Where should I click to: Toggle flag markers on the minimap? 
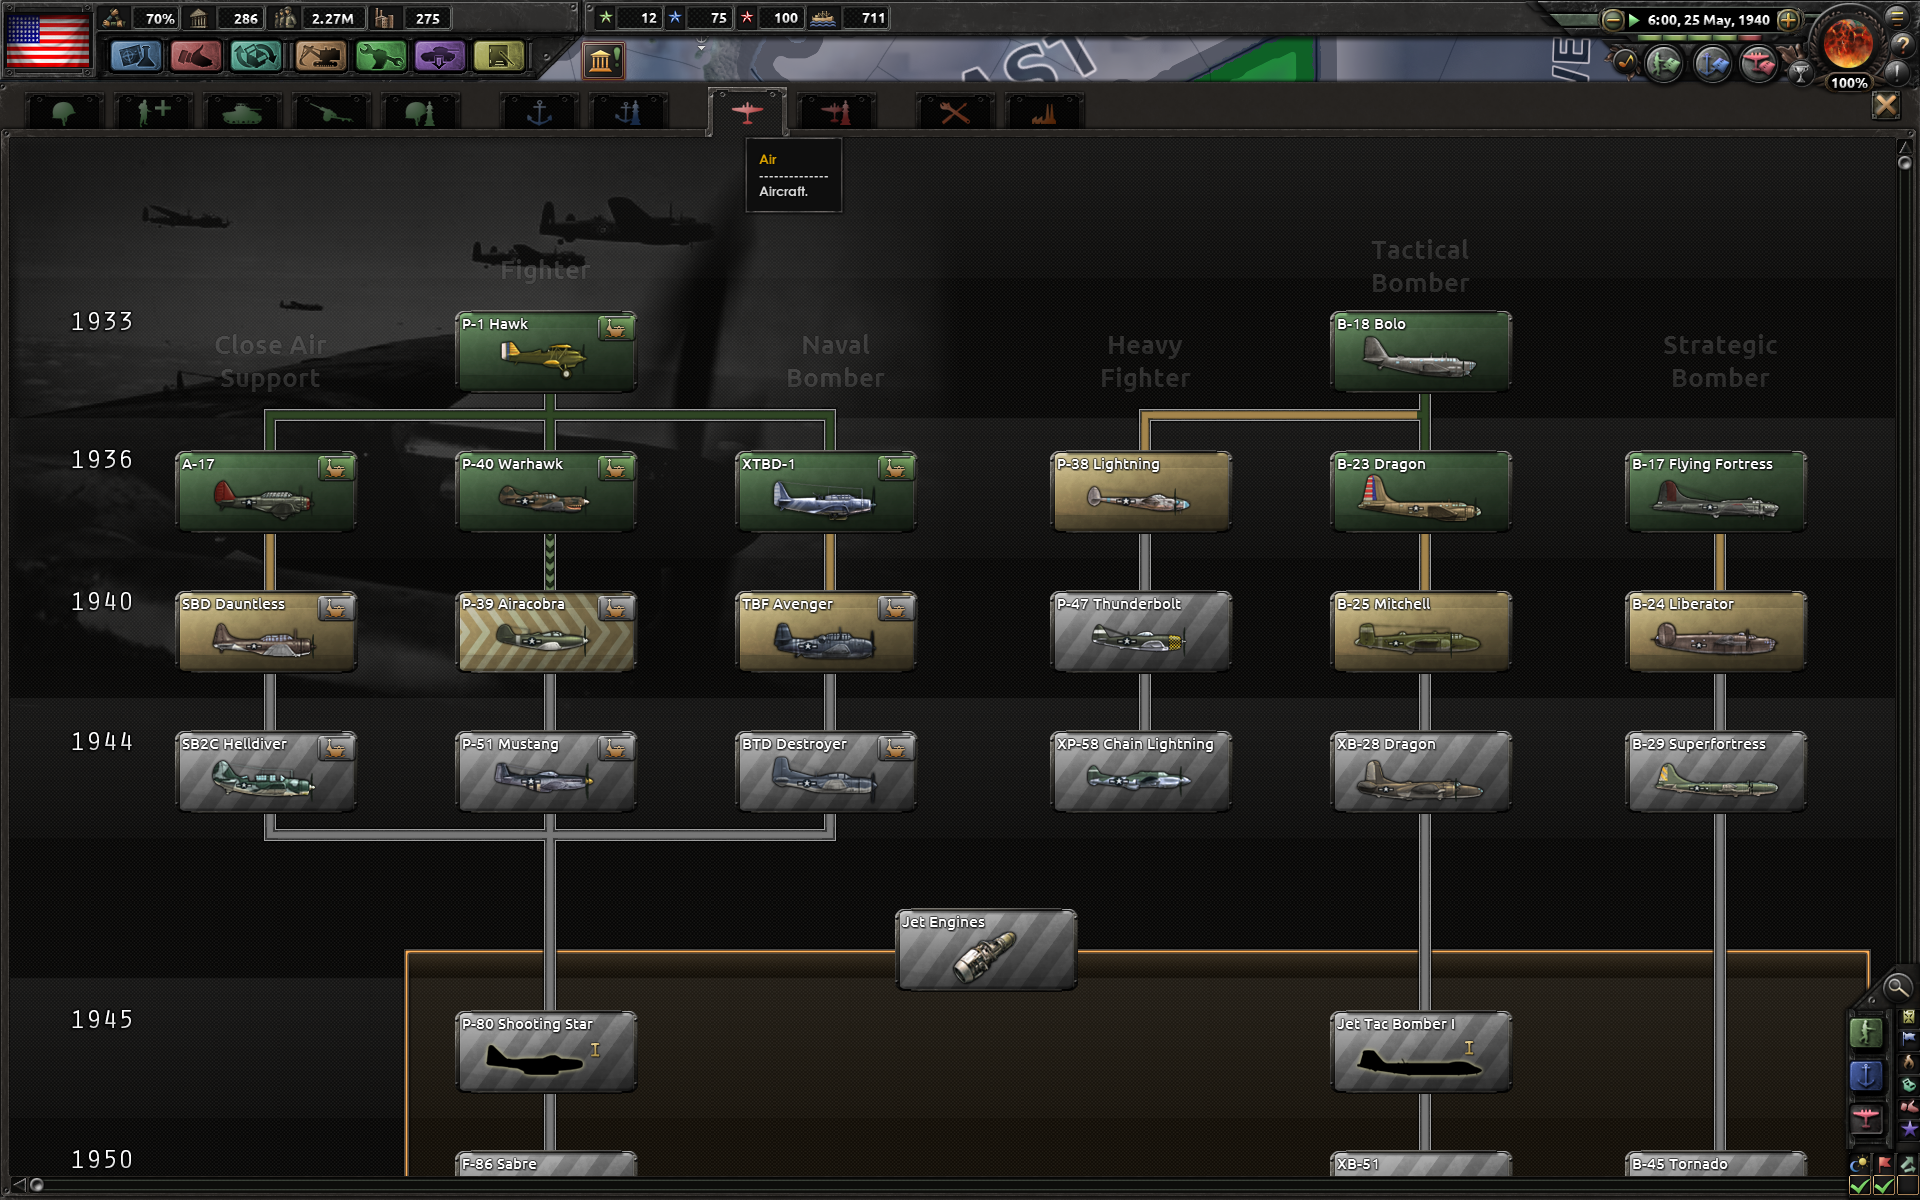pos(1883,1161)
